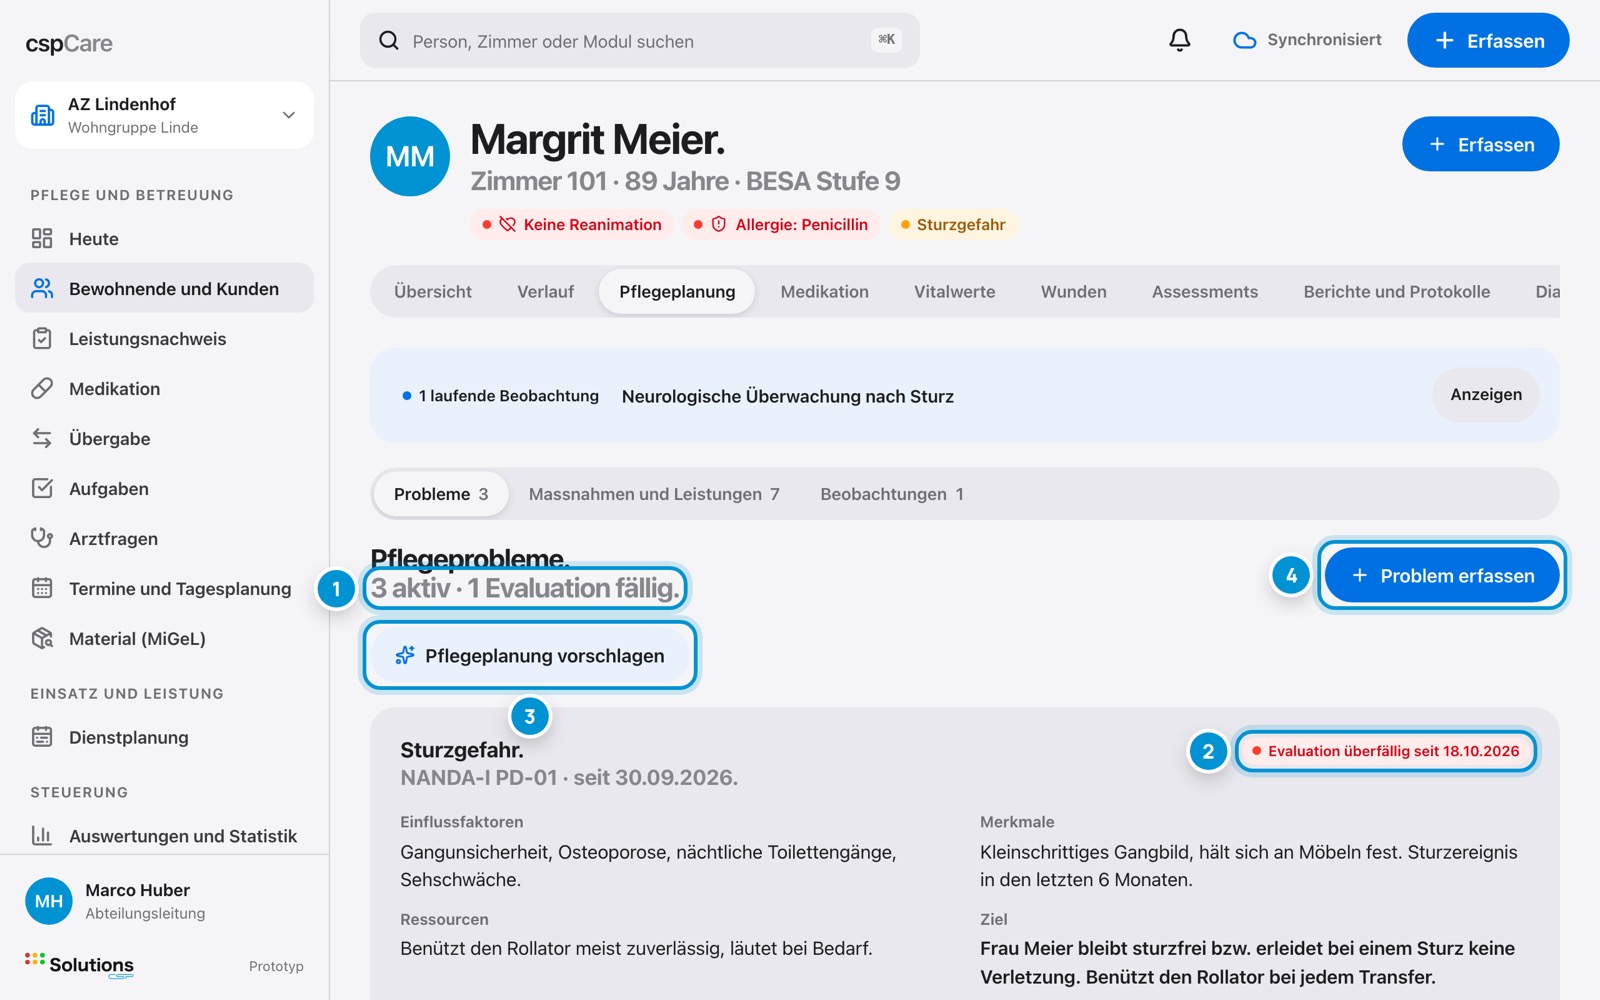Screen dimensions: 1600x1000
Task: Click the Dienstplanung calendar icon
Action: coord(42,737)
